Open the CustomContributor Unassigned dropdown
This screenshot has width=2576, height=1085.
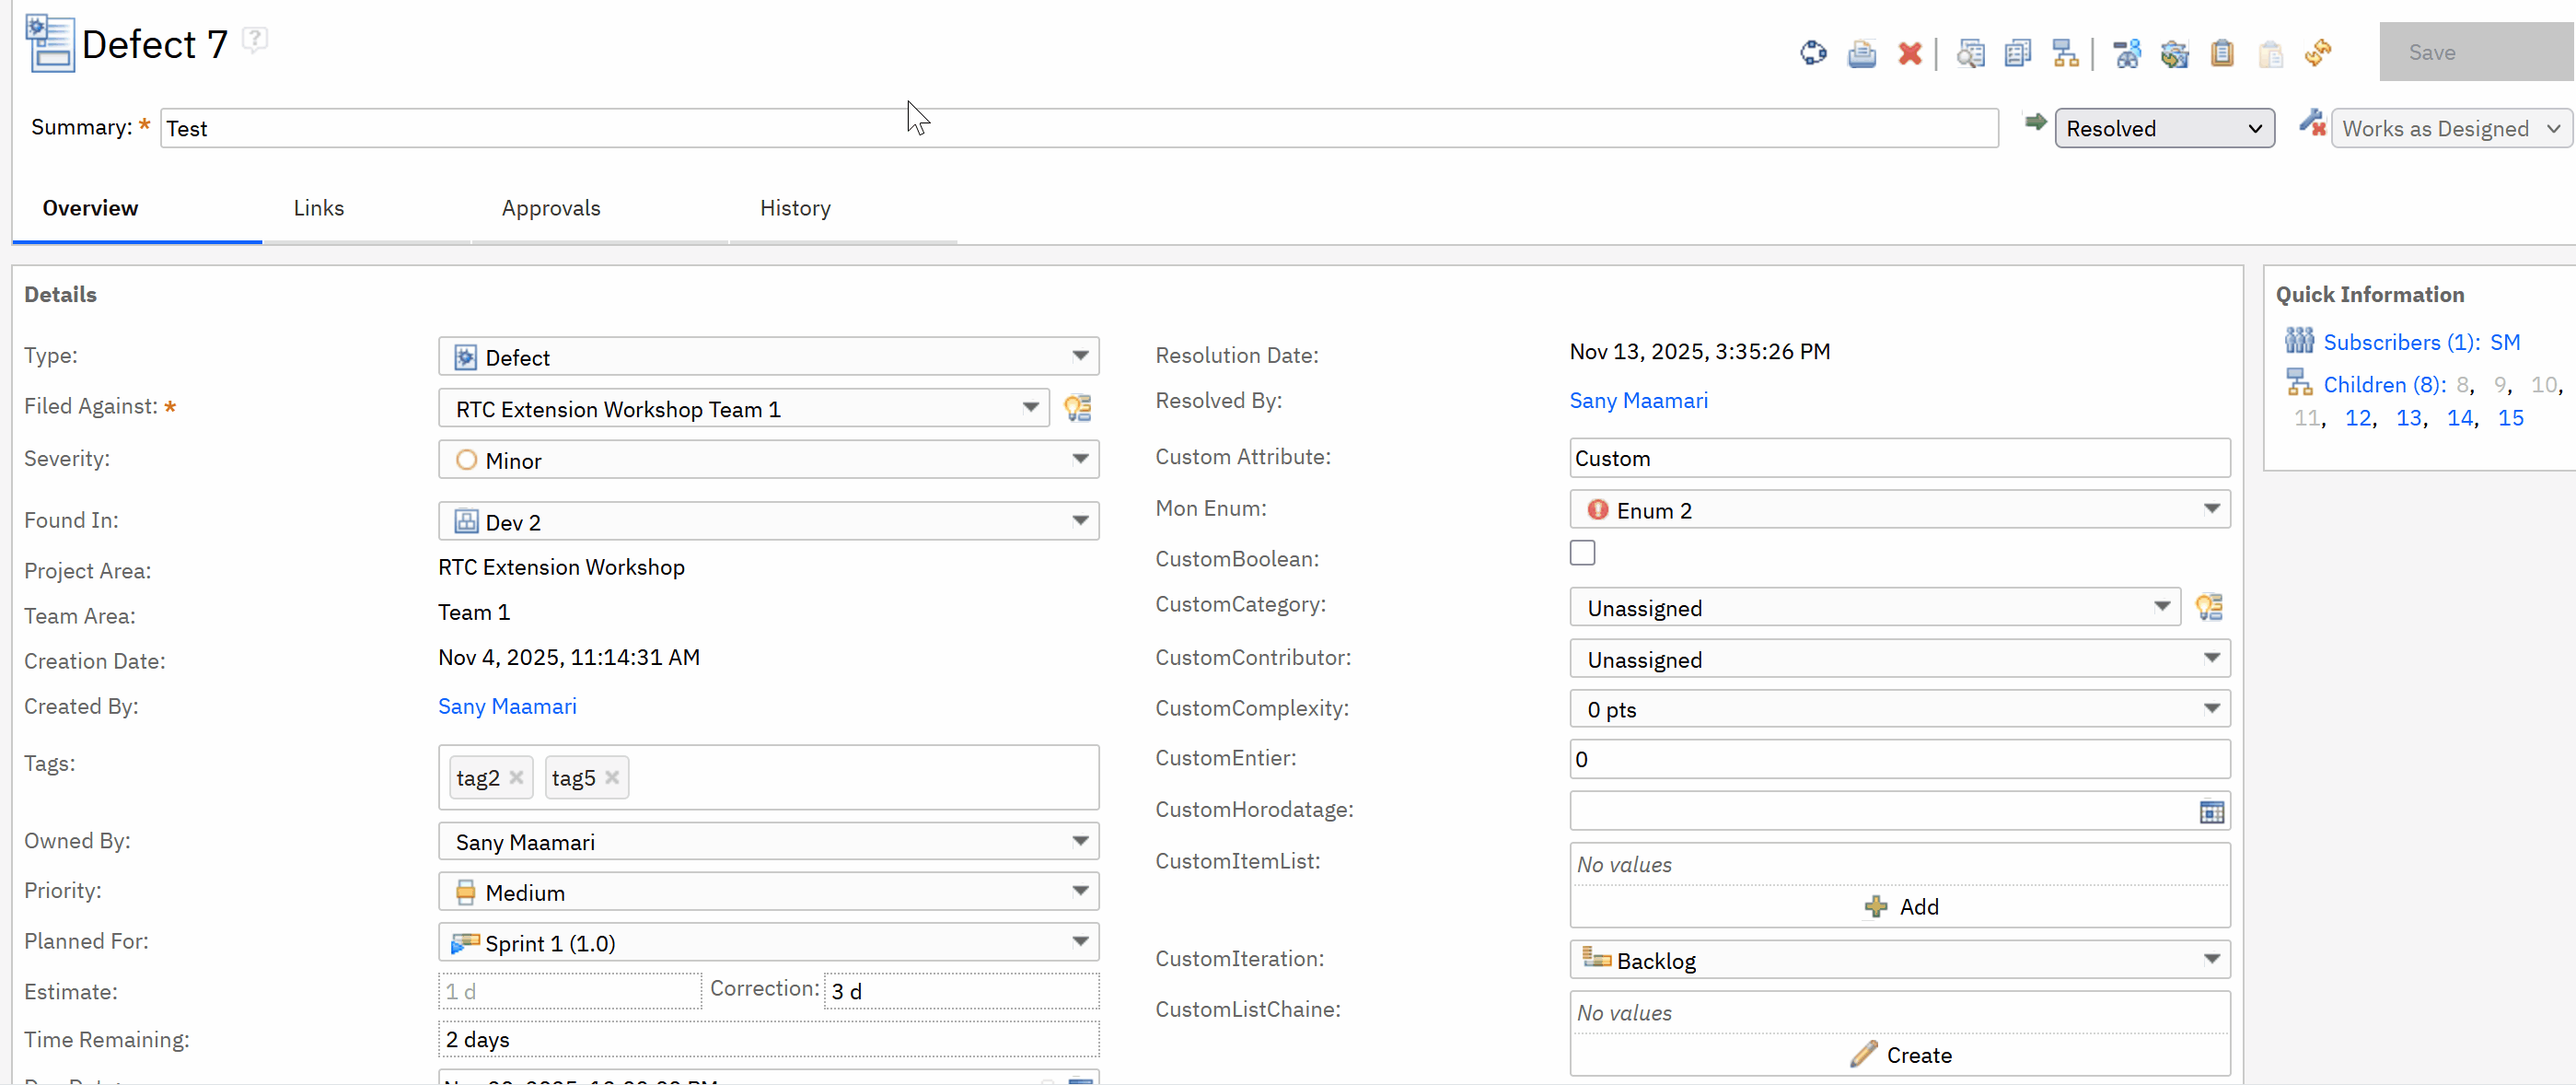1899,659
